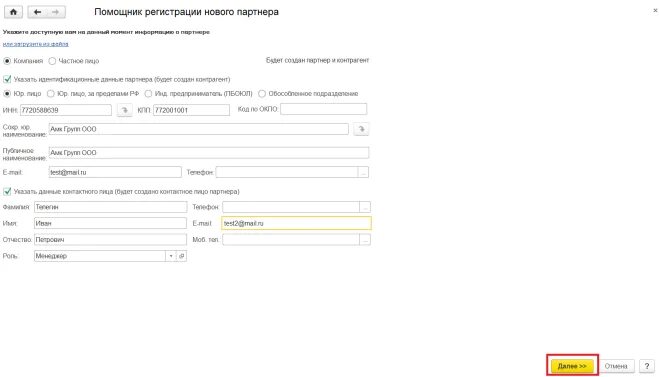
Task: Edit company E-mail test@mail.ru field
Action: [x=115, y=172]
